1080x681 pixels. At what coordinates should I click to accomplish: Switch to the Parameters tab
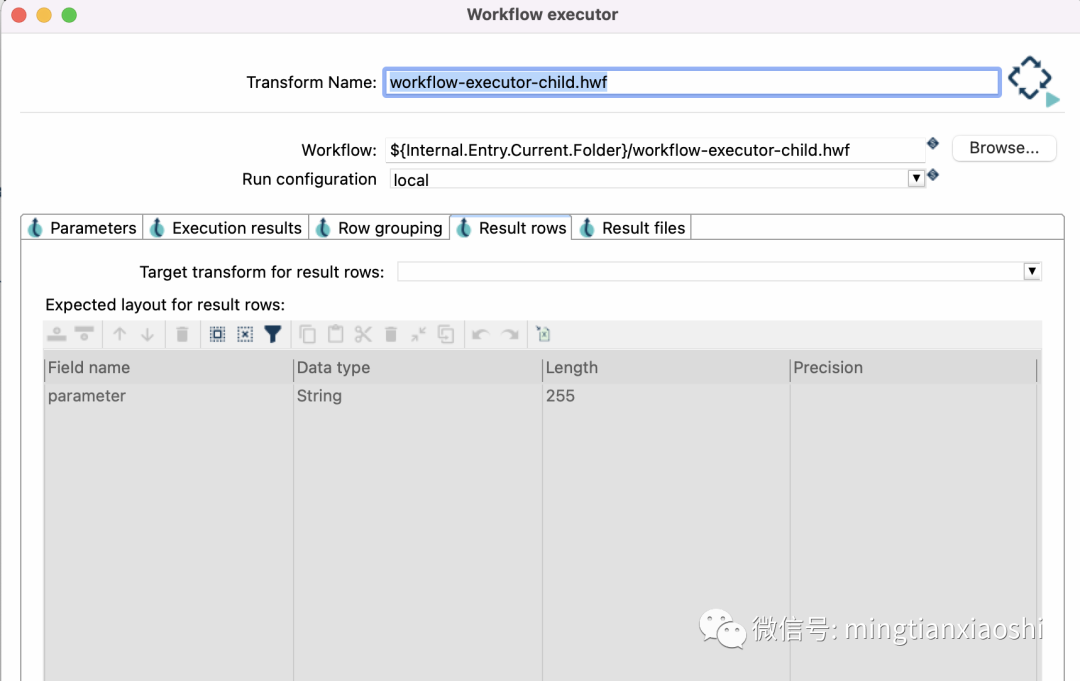[x=82, y=228]
